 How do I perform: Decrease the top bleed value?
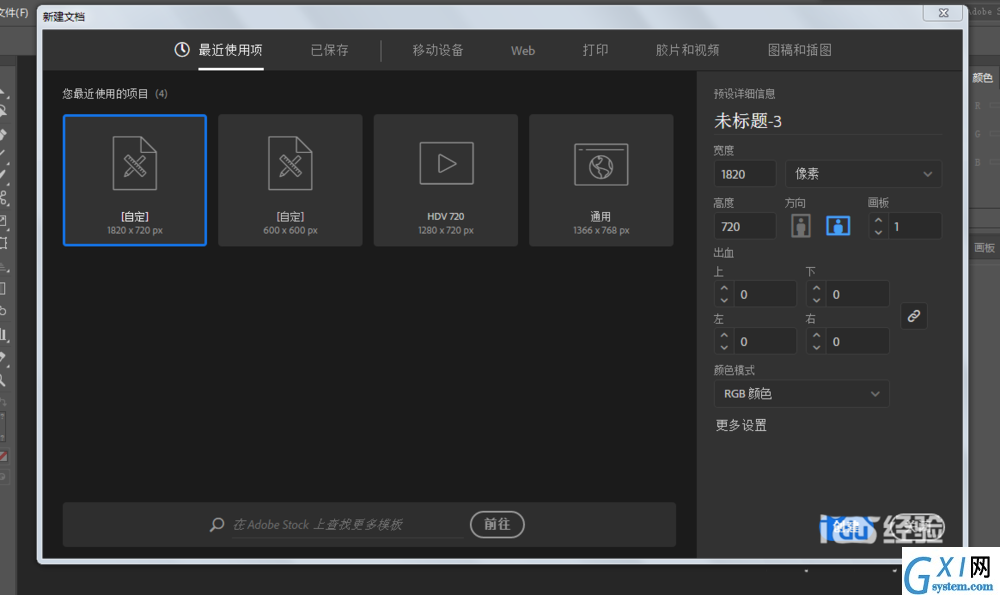[x=724, y=300]
